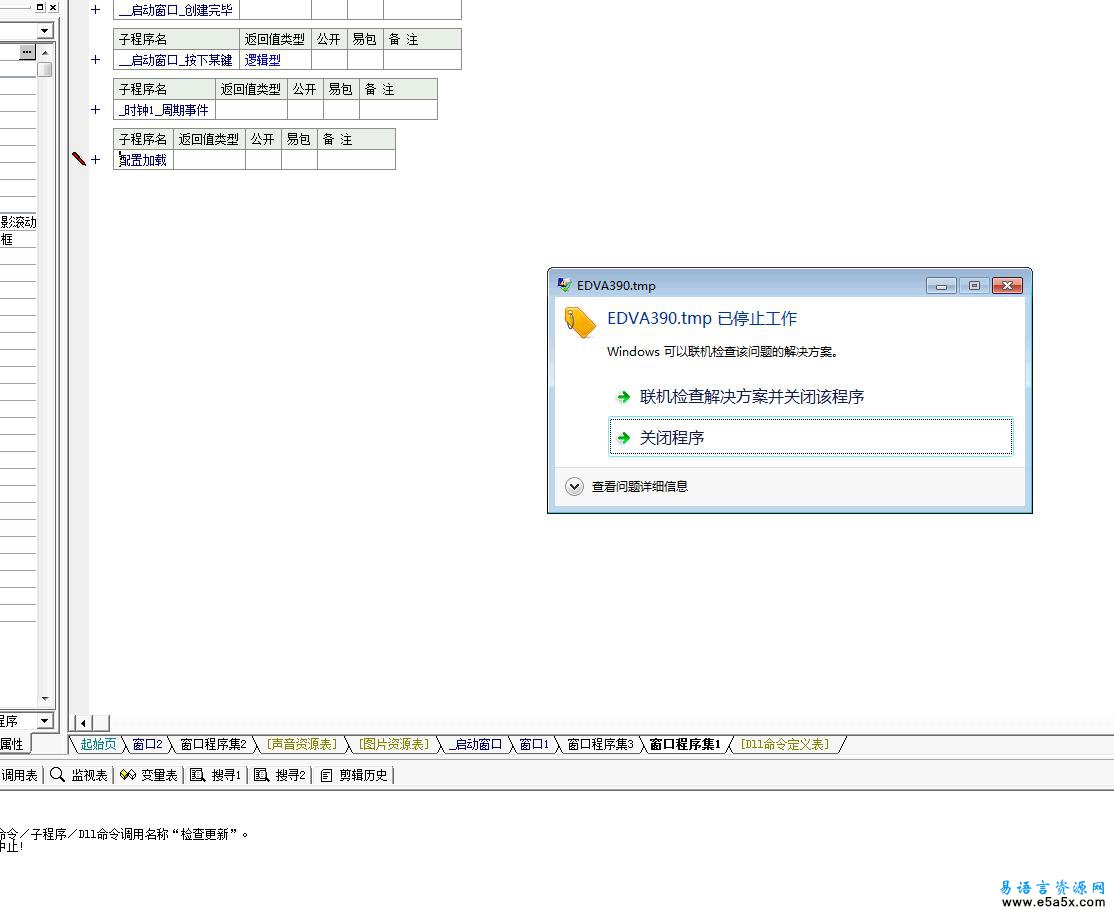Image resolution: width=1114 pixels, height=915 pixels.
Task: Choose 联机检查解决方案并关闭该程序 option
Action: (752, 396)
